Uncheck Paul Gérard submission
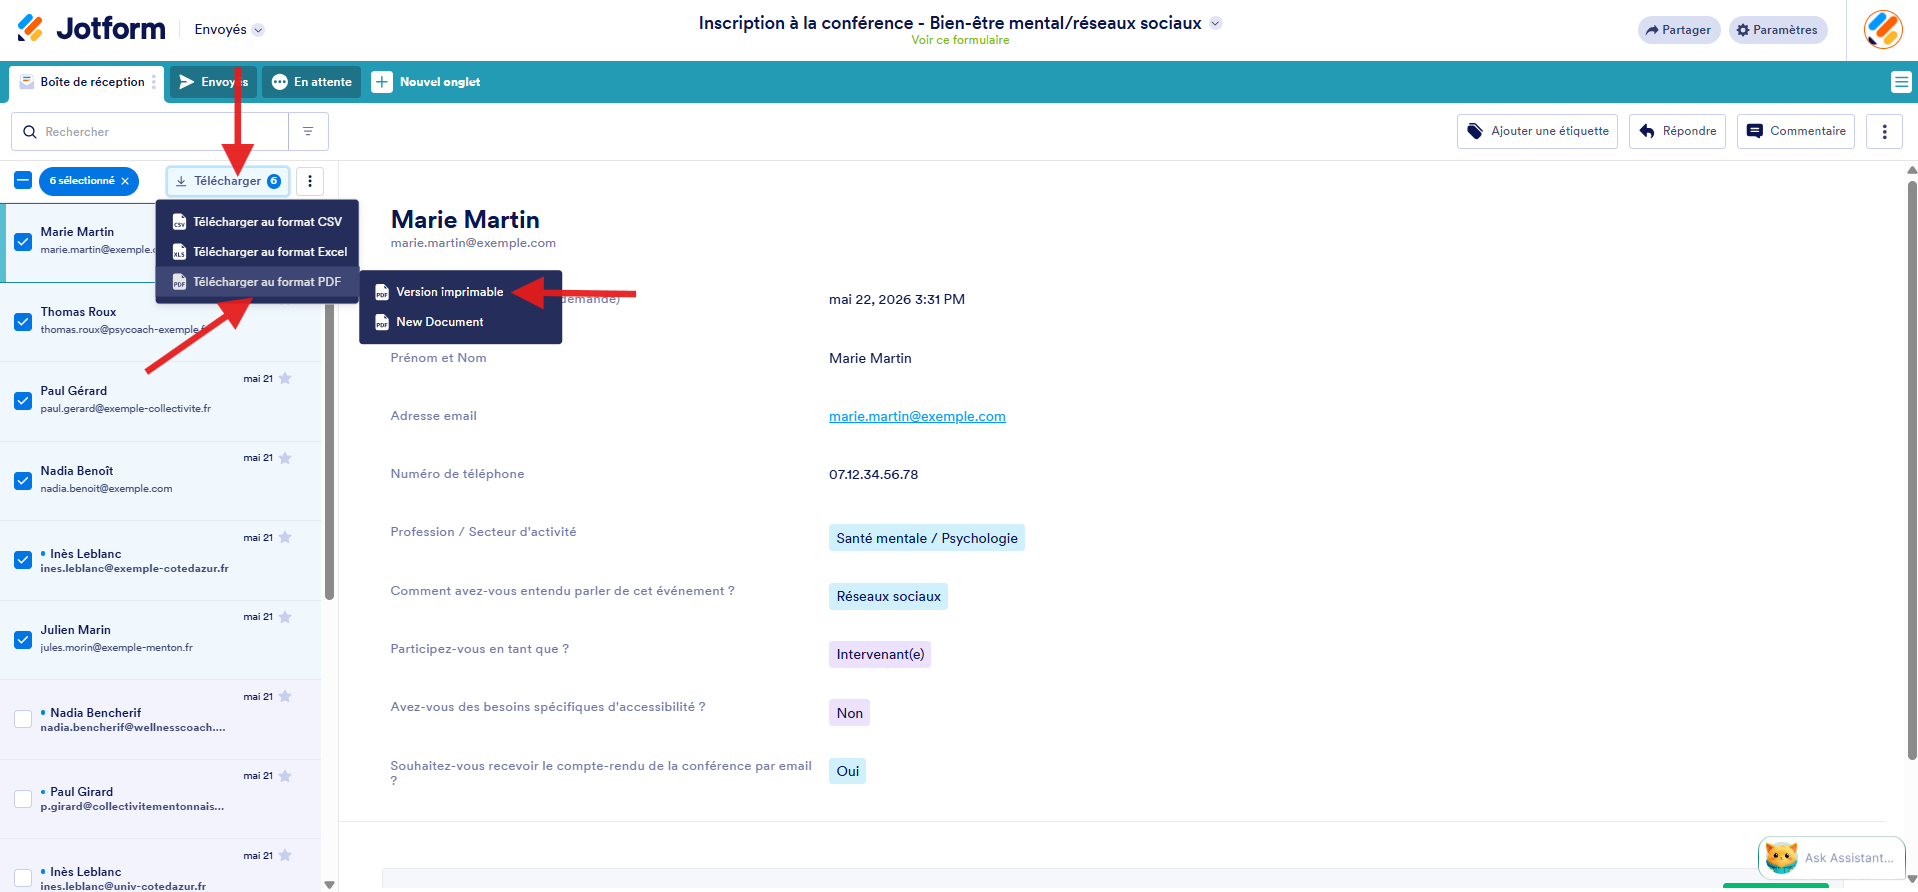 coord(23,401)
